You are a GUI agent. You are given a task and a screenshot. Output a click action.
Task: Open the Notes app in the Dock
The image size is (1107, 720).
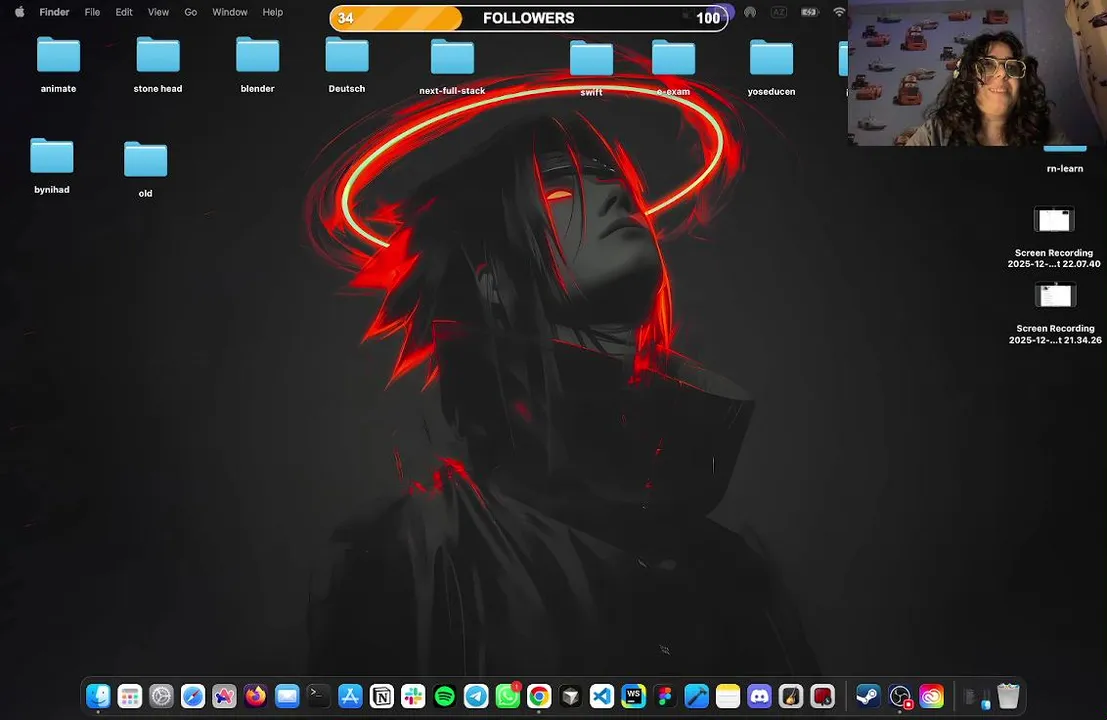pos(728,697)
